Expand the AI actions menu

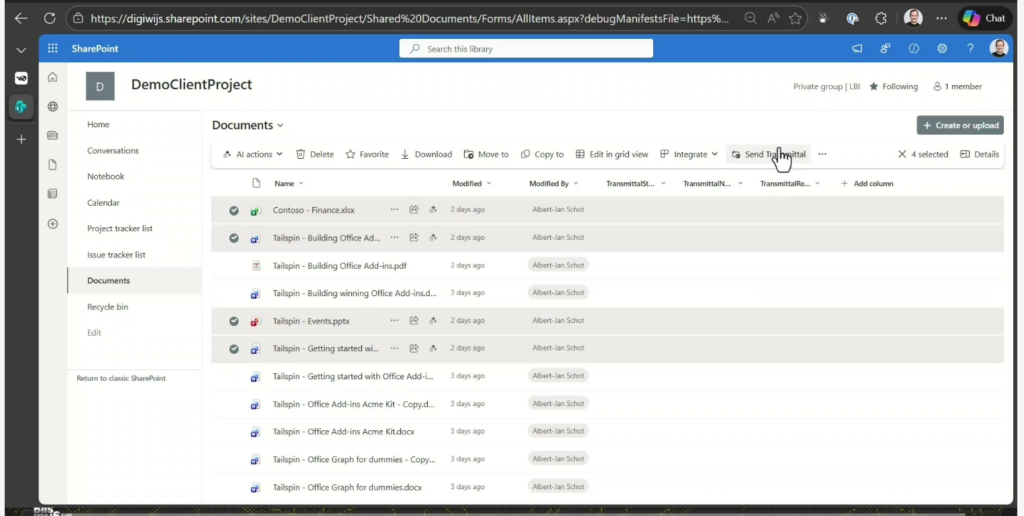(x=253, y=154)
